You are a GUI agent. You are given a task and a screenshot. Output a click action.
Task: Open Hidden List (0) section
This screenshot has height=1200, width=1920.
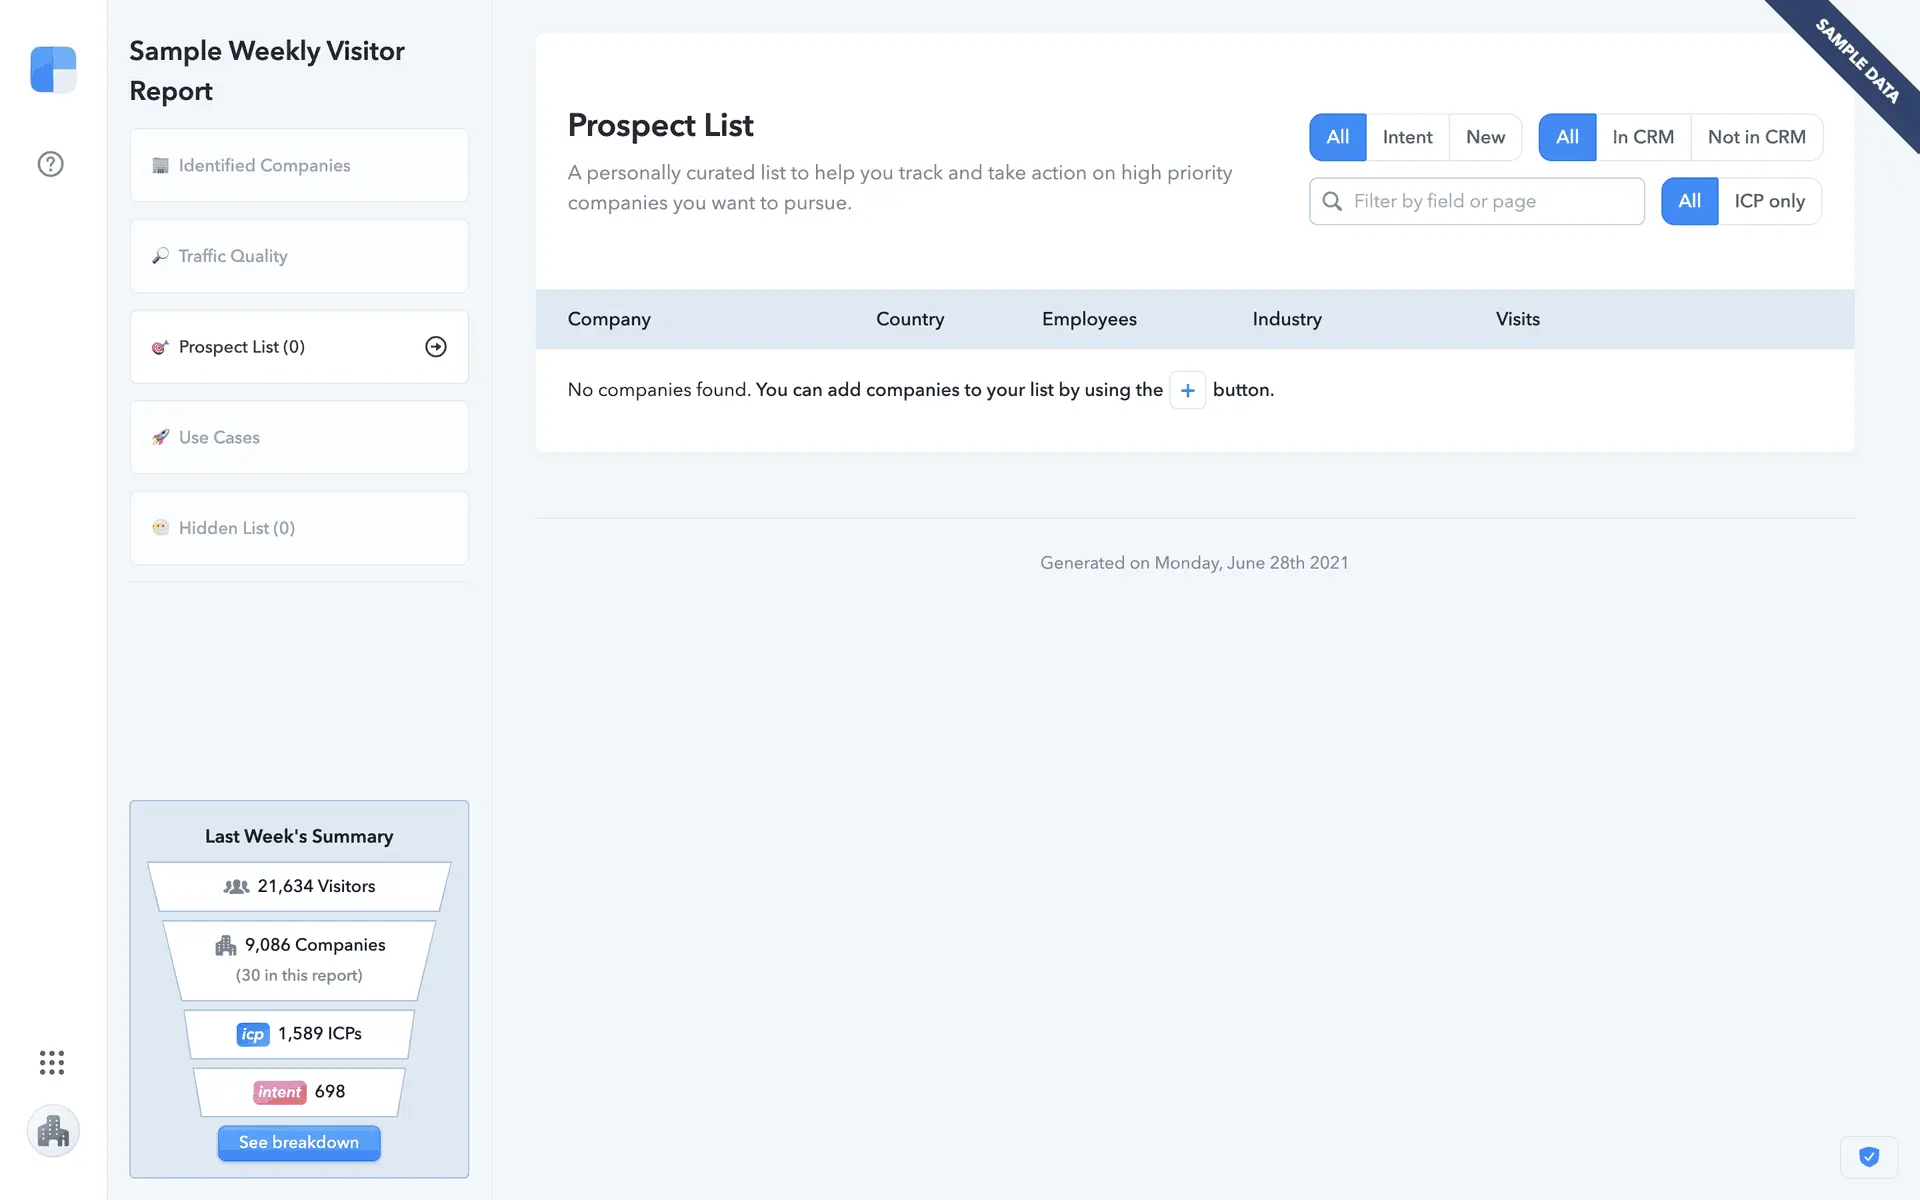(299, 528)
